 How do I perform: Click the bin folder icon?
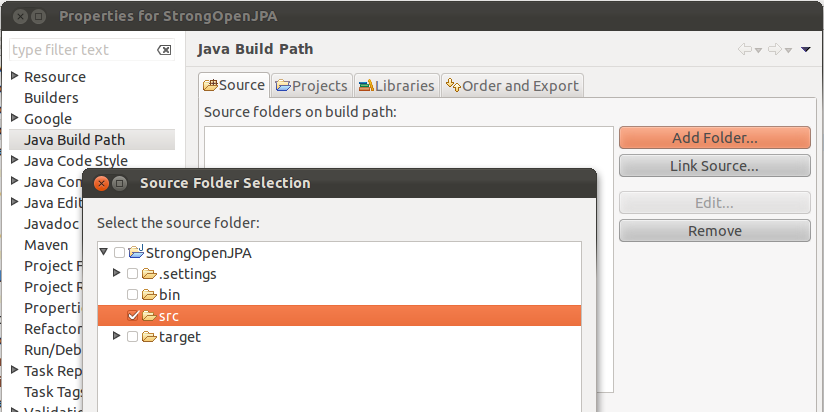coord(150,295)
